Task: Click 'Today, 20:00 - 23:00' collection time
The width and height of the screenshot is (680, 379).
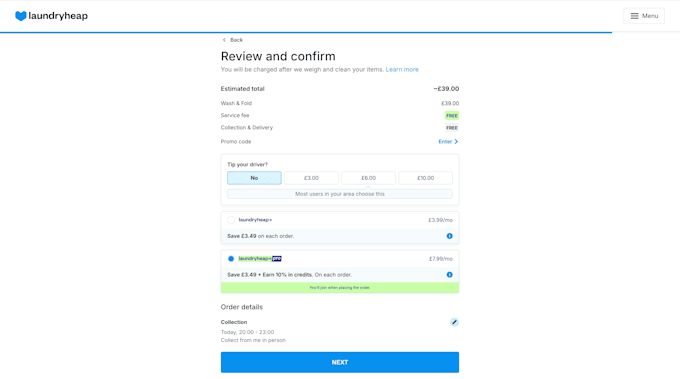Action: coord(247,332)
